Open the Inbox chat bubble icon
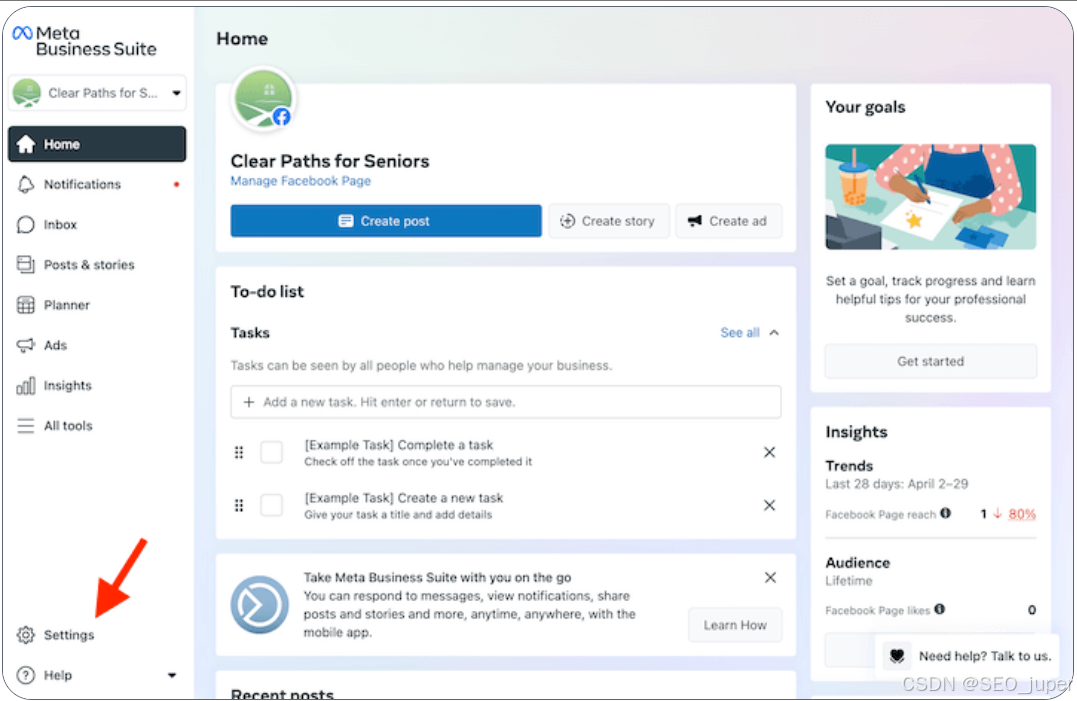1077x701 pixels. [x=26, y=225]
